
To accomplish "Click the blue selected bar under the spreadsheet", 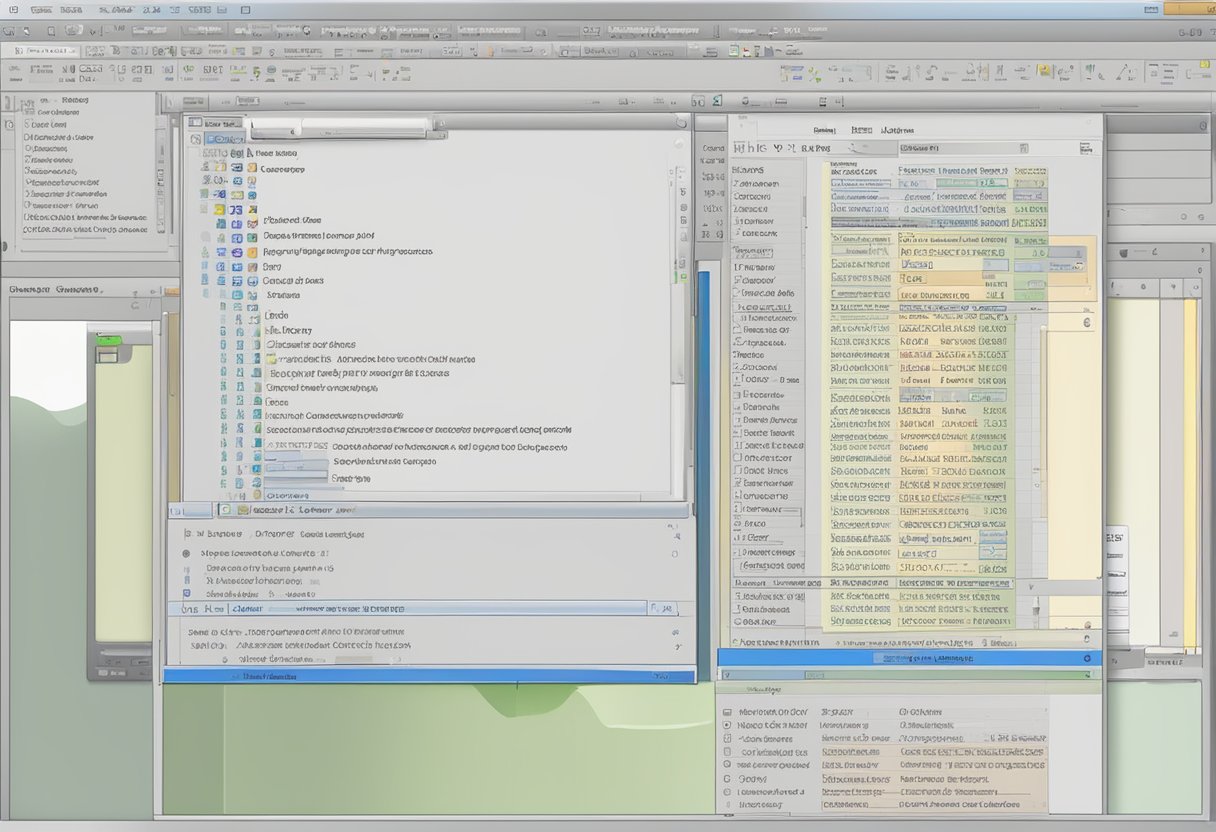I will point(908,658).
